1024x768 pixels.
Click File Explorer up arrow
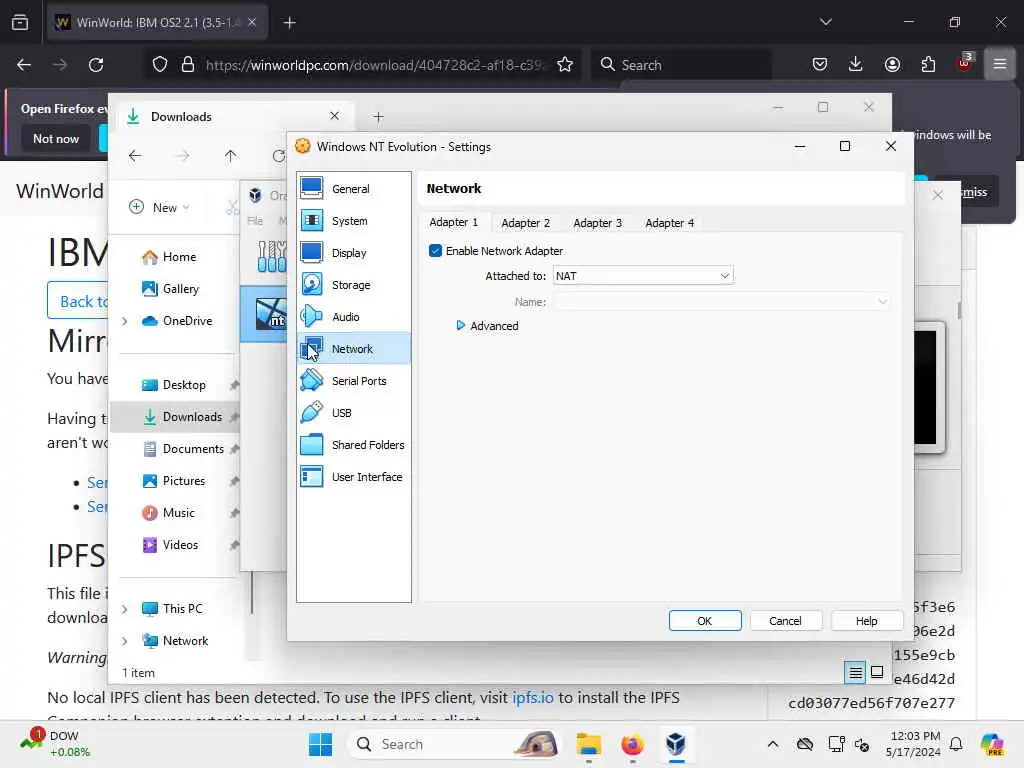pos(231,156)
